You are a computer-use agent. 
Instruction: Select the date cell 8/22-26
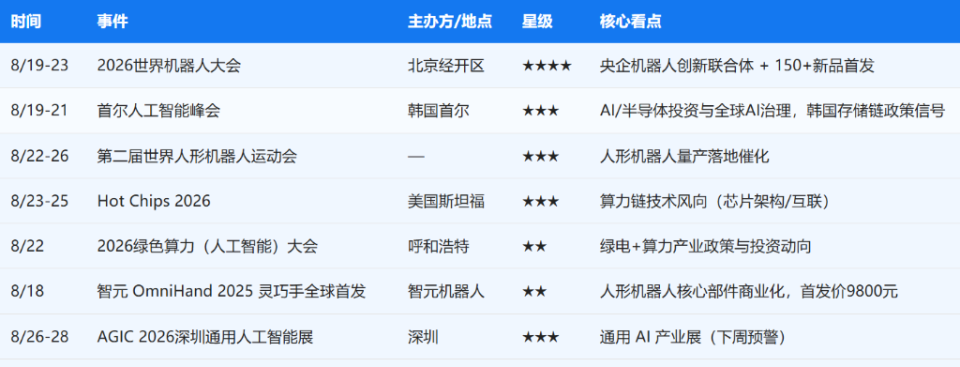click(x=40, y=156)
